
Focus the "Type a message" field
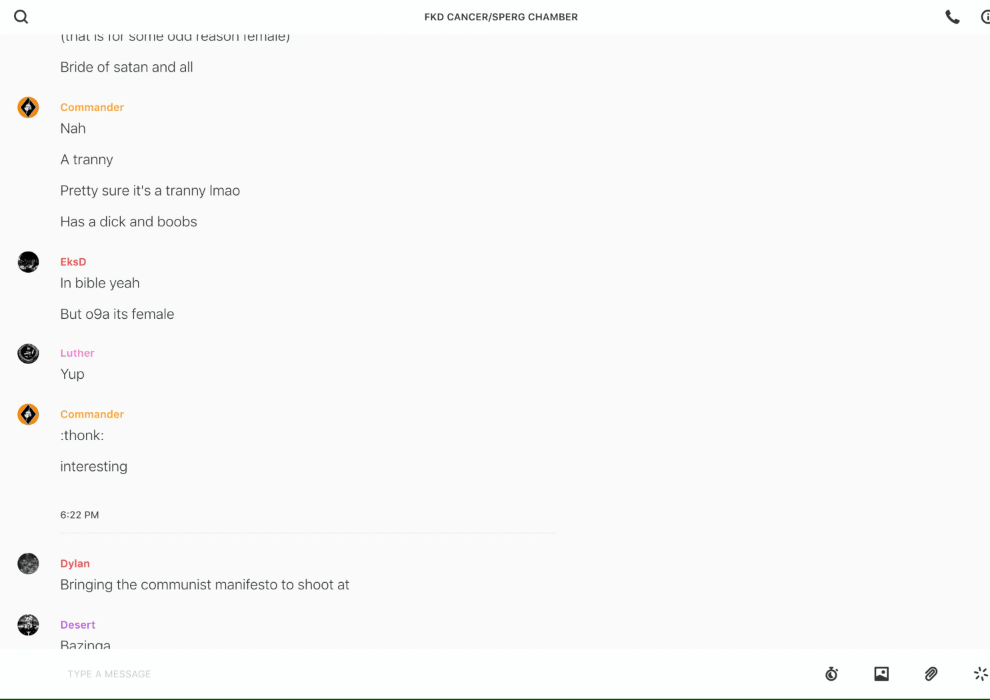[x=436, y=673]
